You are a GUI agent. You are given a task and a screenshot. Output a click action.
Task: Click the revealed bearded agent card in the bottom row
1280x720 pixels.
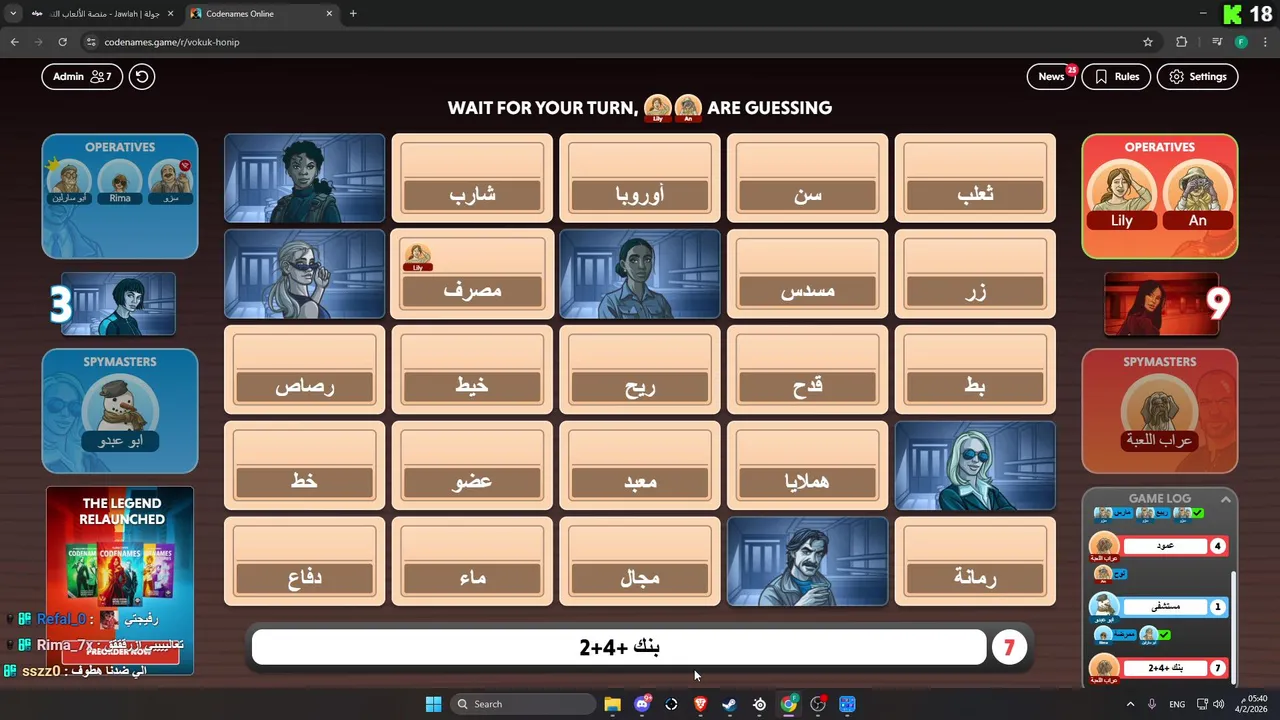coord(807,562)
